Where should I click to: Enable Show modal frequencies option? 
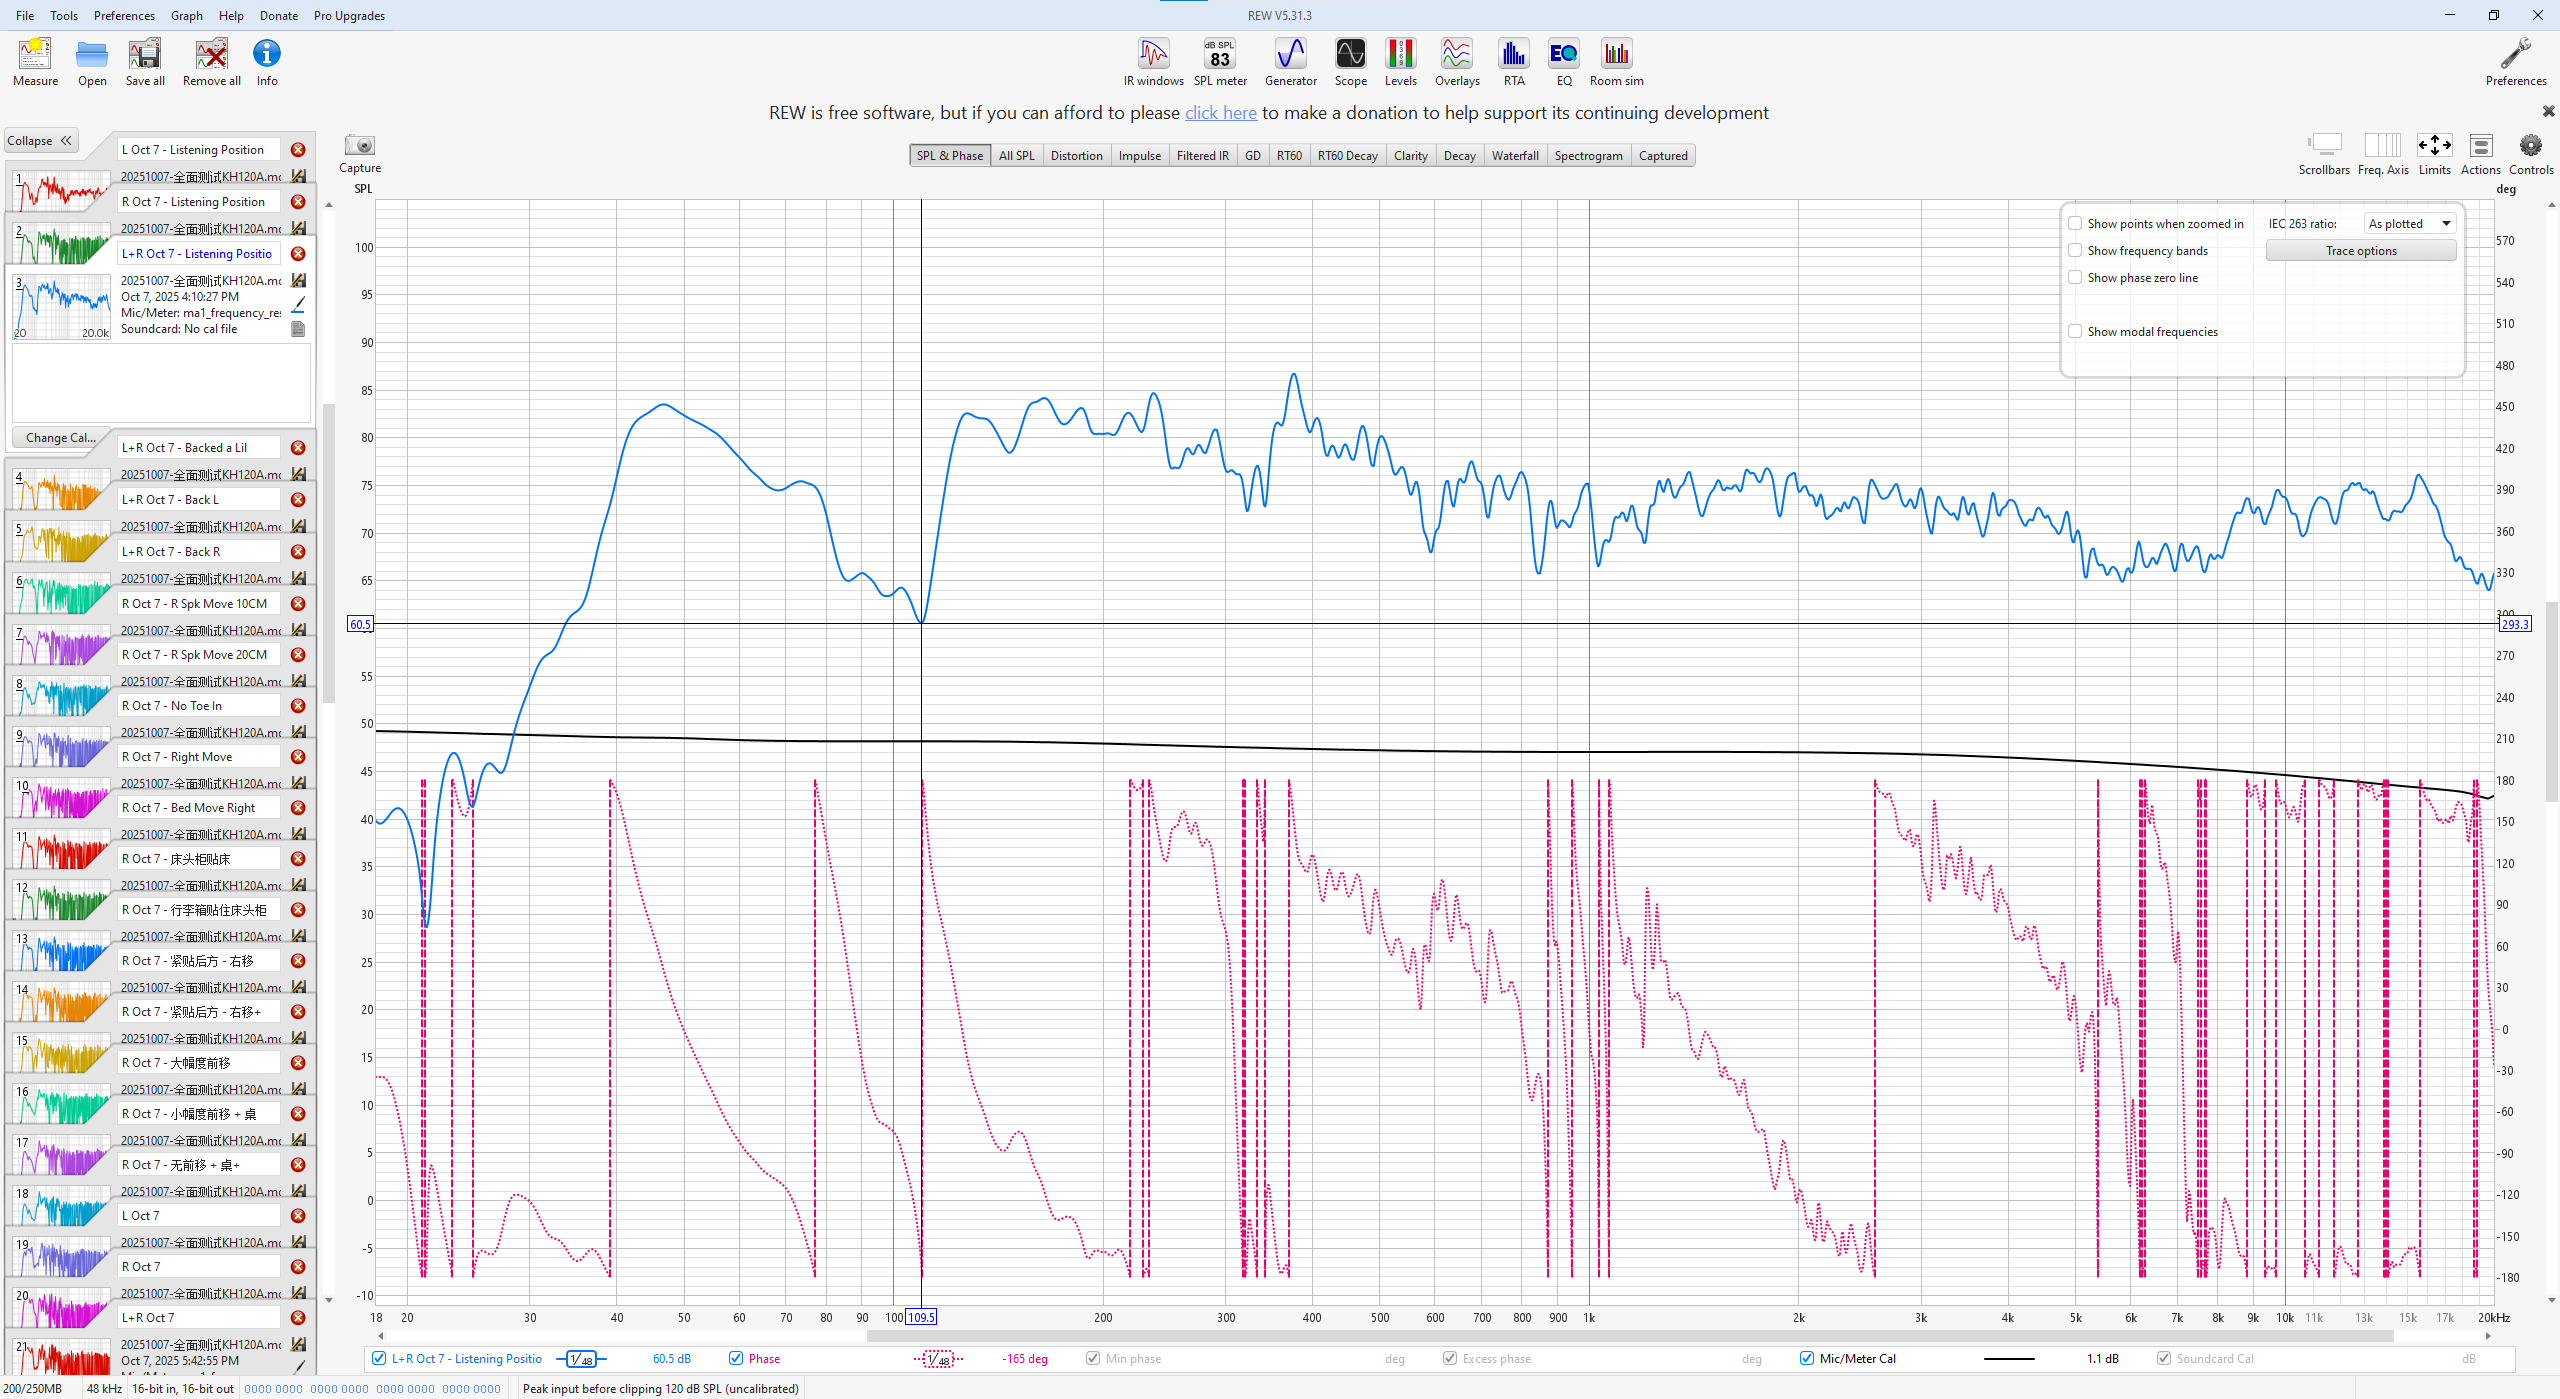tap(2075, 332)
